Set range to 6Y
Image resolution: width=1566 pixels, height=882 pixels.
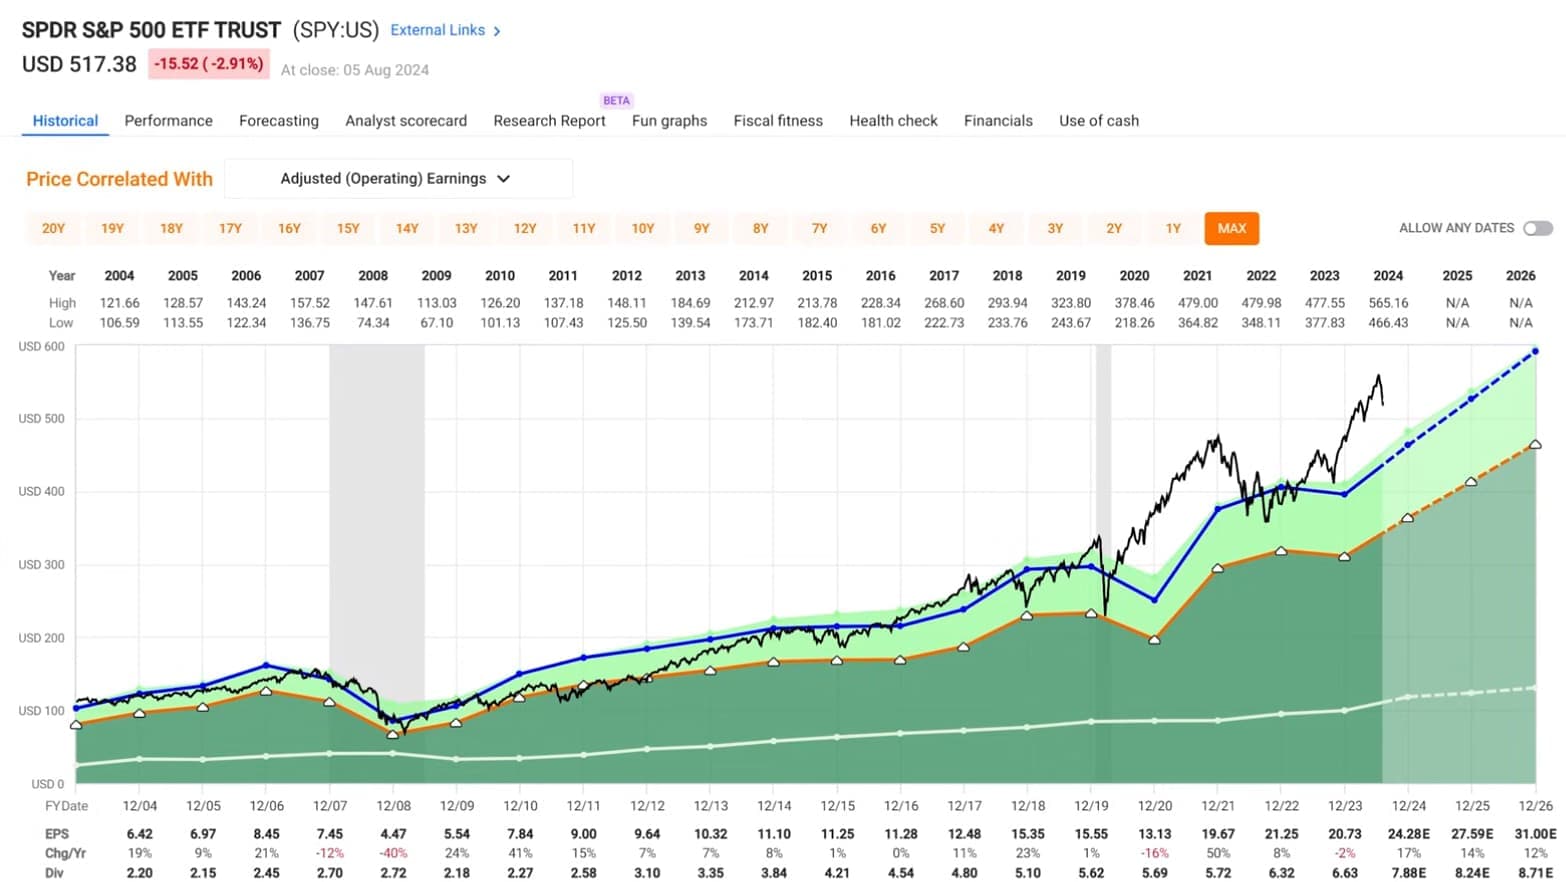pos(879,228)
